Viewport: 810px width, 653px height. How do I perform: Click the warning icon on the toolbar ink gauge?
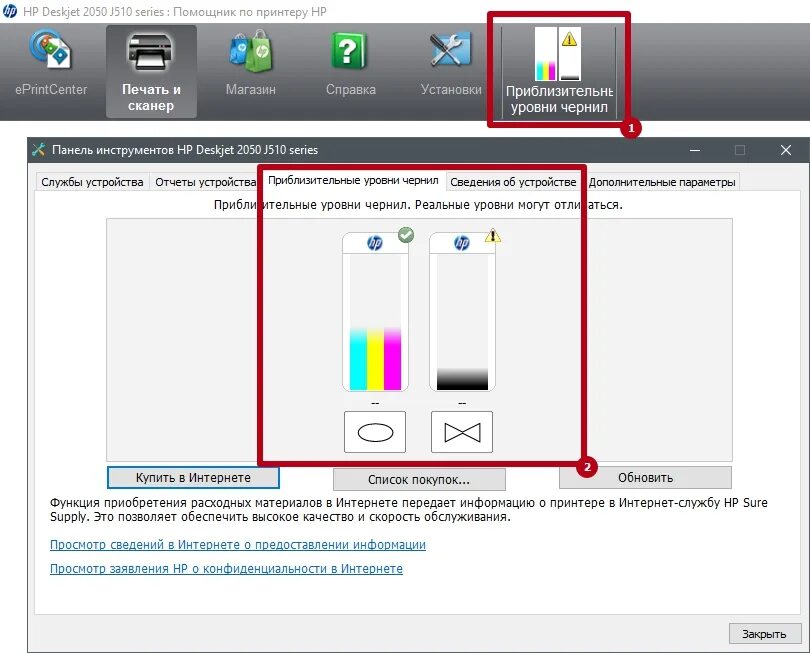pyautogui.click(x=569, y=39)
